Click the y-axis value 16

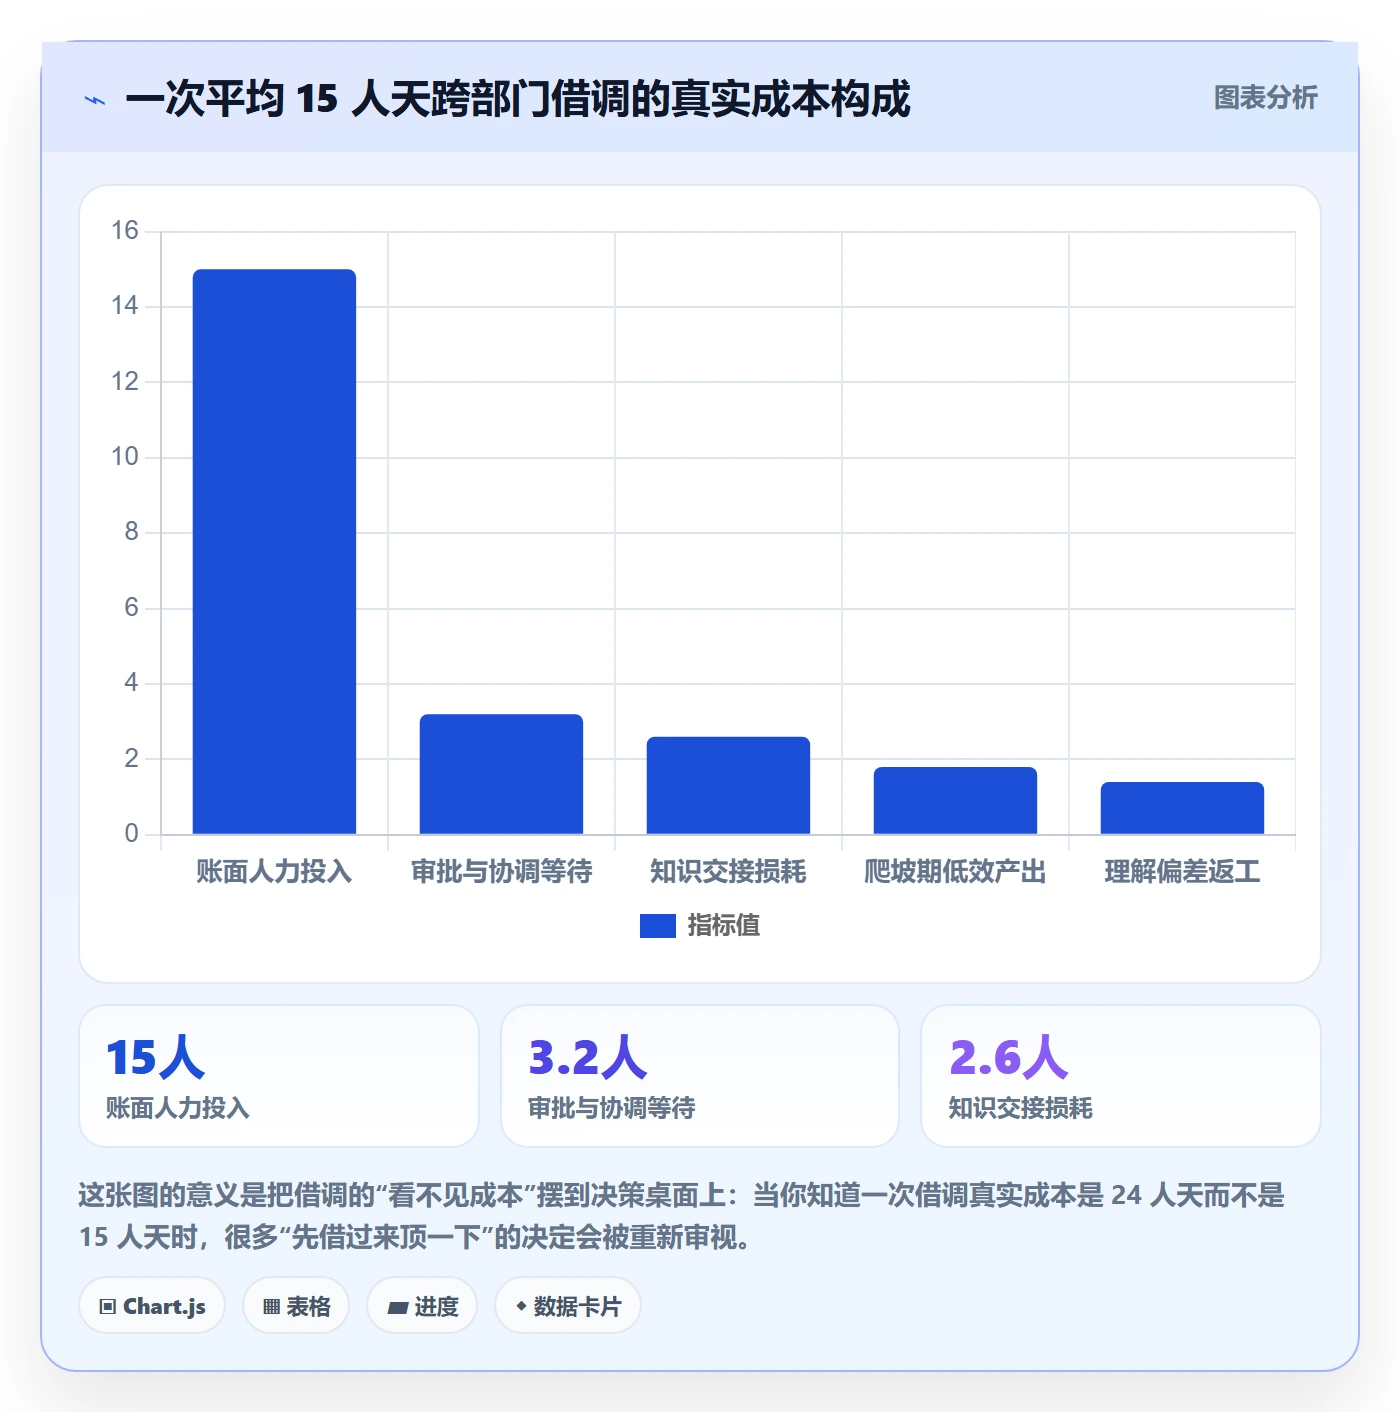pos(125,231)
